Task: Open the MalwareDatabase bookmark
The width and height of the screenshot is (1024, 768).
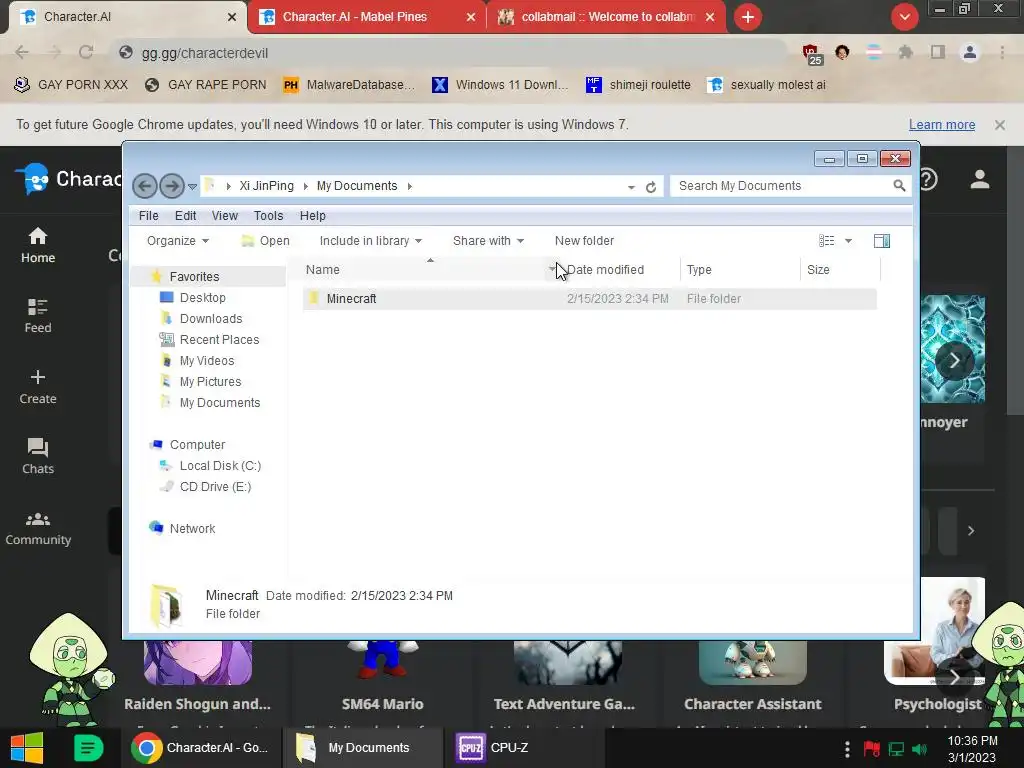Action: click(349, 85)
